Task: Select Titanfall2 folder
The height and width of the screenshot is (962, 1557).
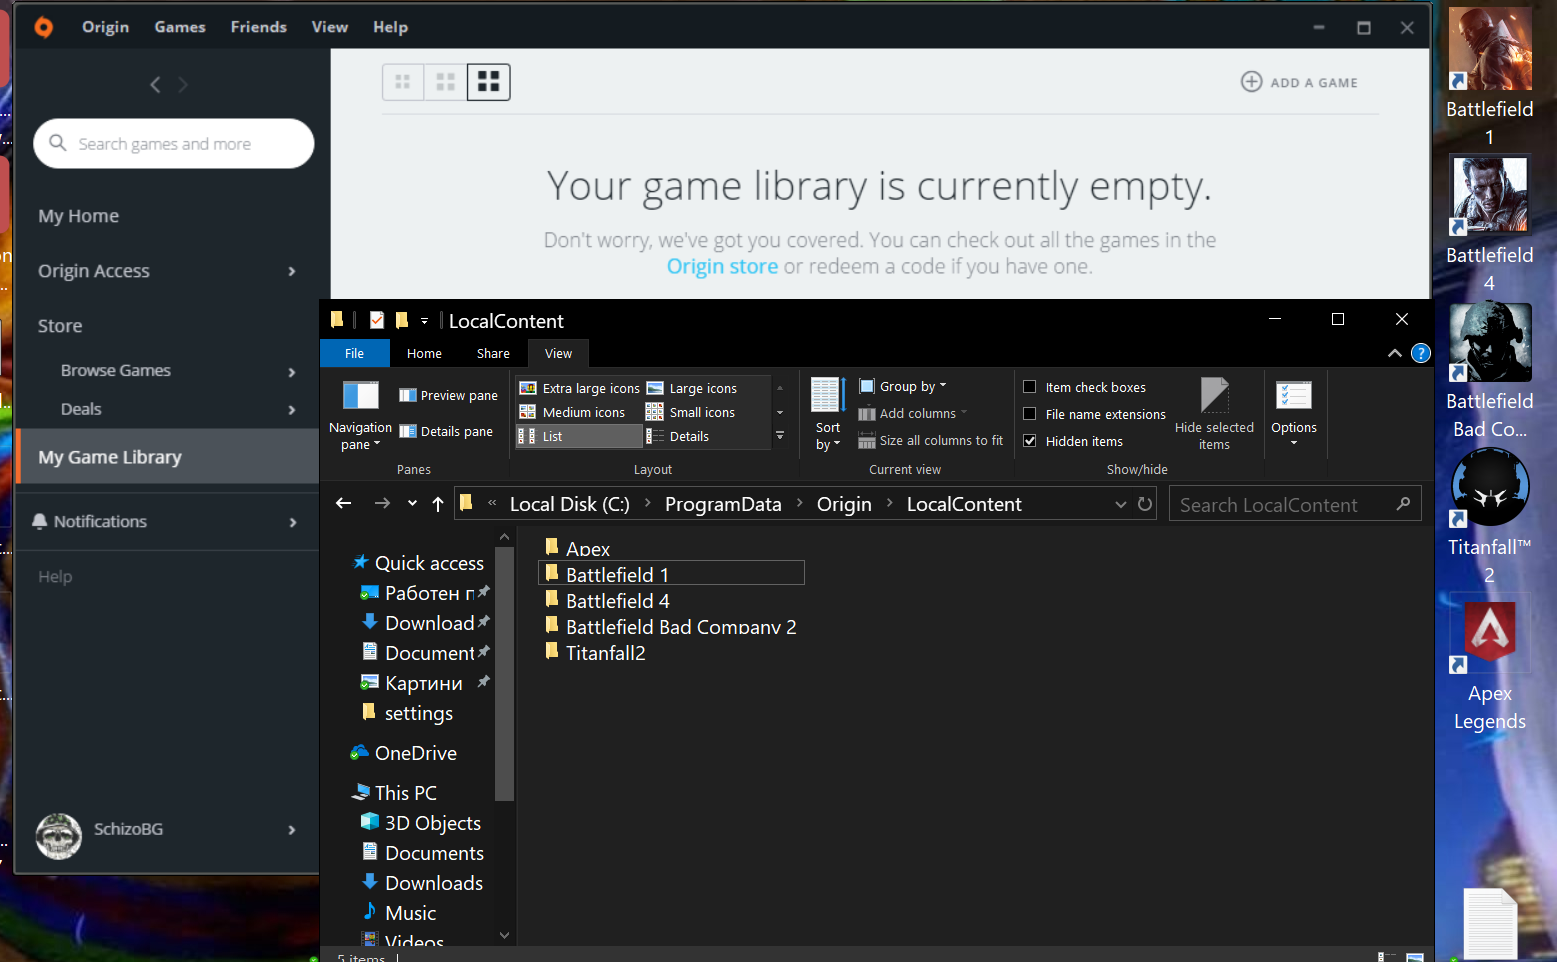Action: coord(596,653)
